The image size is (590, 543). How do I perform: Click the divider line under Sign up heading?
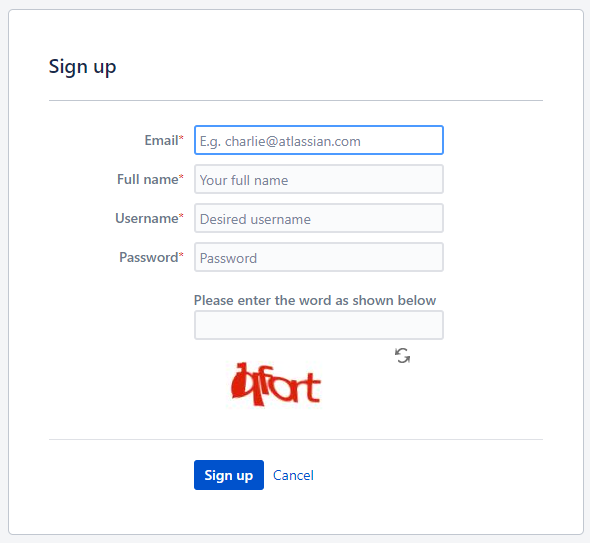pos(296,100)
